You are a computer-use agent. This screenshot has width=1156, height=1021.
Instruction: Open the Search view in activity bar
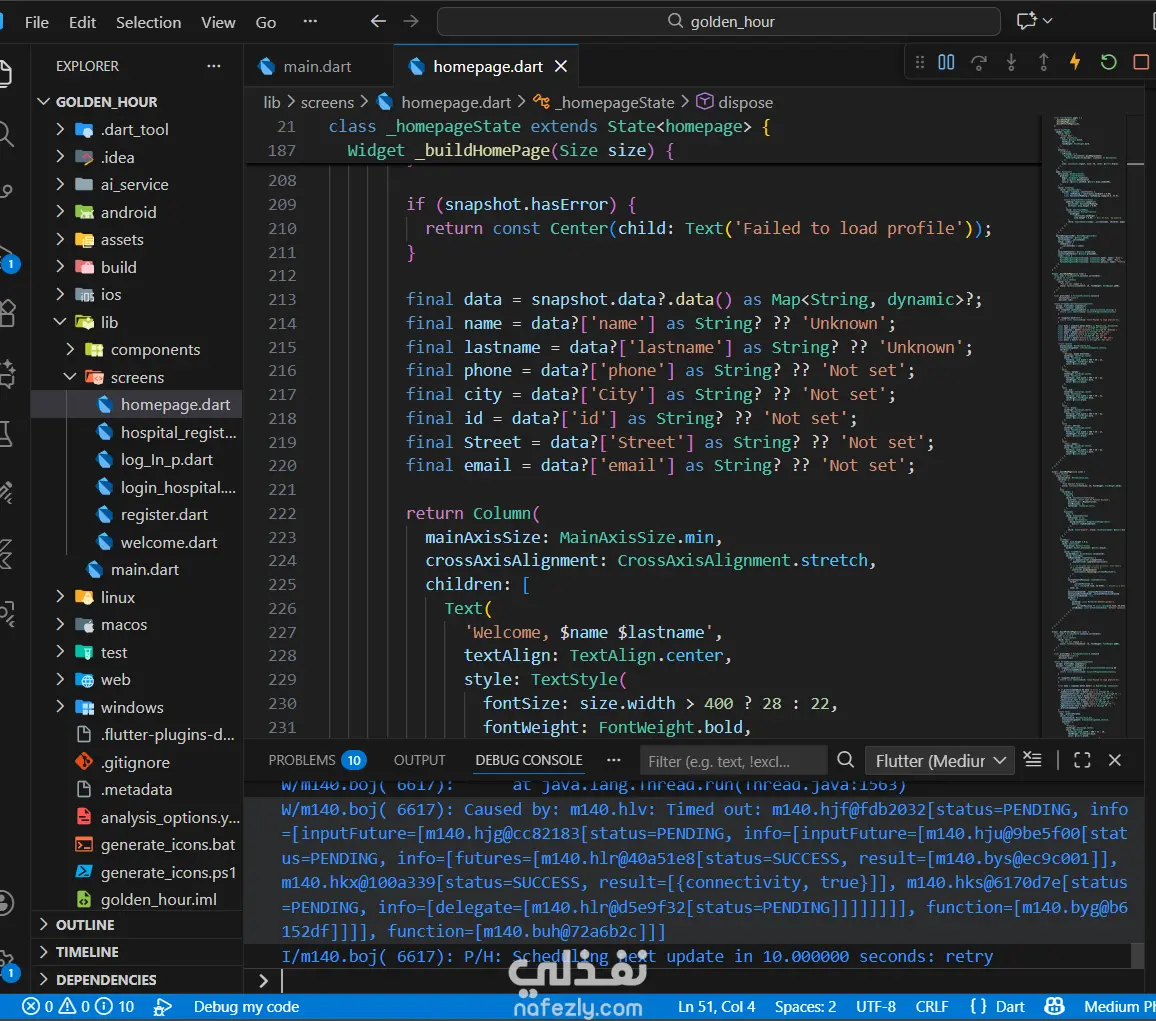6,133
